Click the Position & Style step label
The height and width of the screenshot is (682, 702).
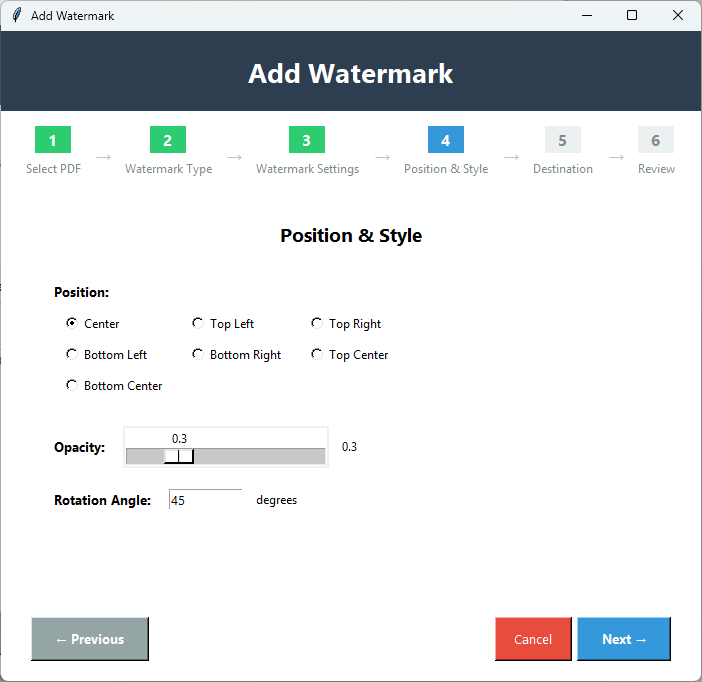coord(446,169)
